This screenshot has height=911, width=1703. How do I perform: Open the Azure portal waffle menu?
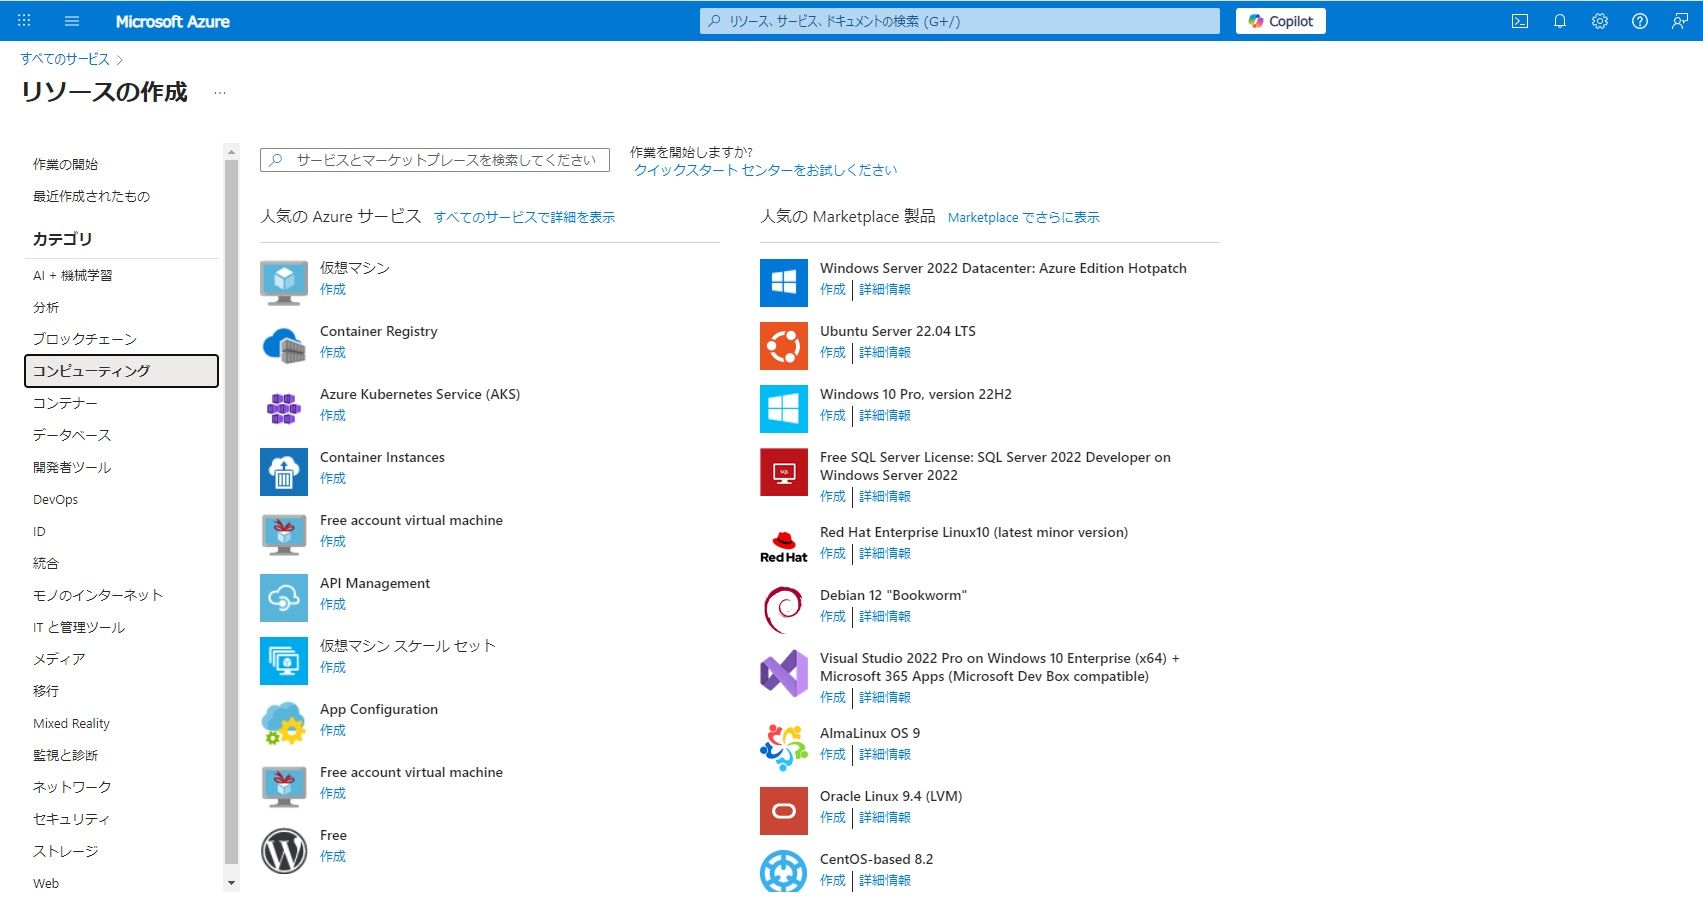24,21
